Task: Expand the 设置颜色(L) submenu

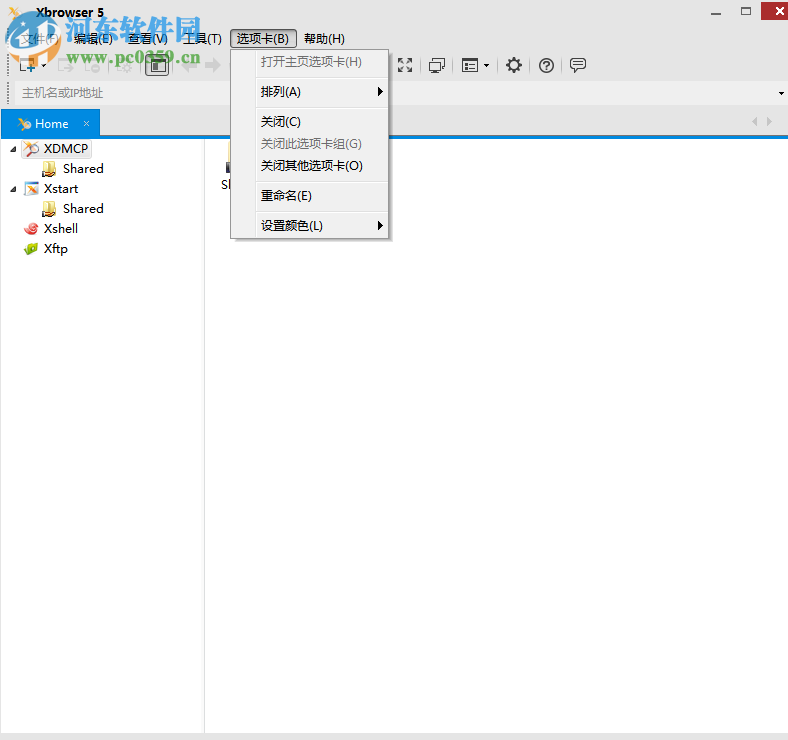Action: pos(310,226)
